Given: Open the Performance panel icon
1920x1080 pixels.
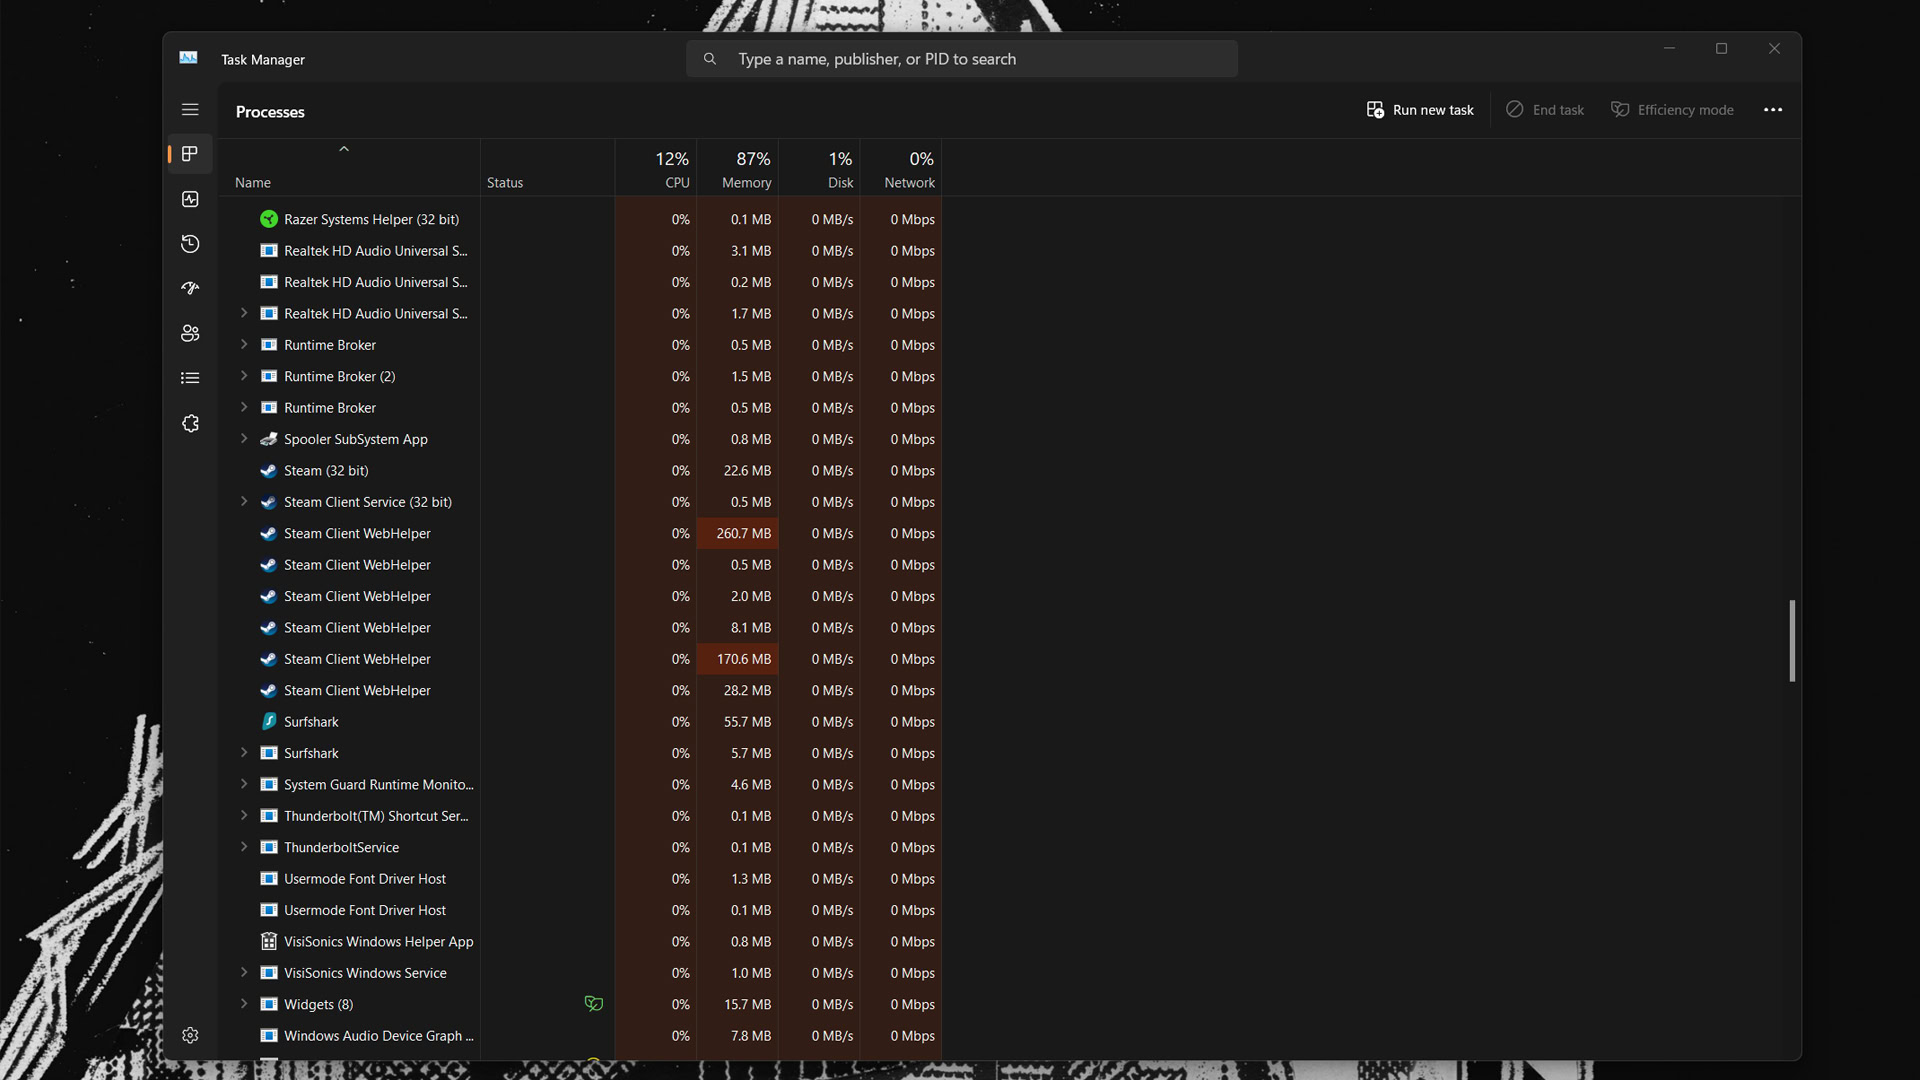Looking at the screenshot, I should (190, 198).
